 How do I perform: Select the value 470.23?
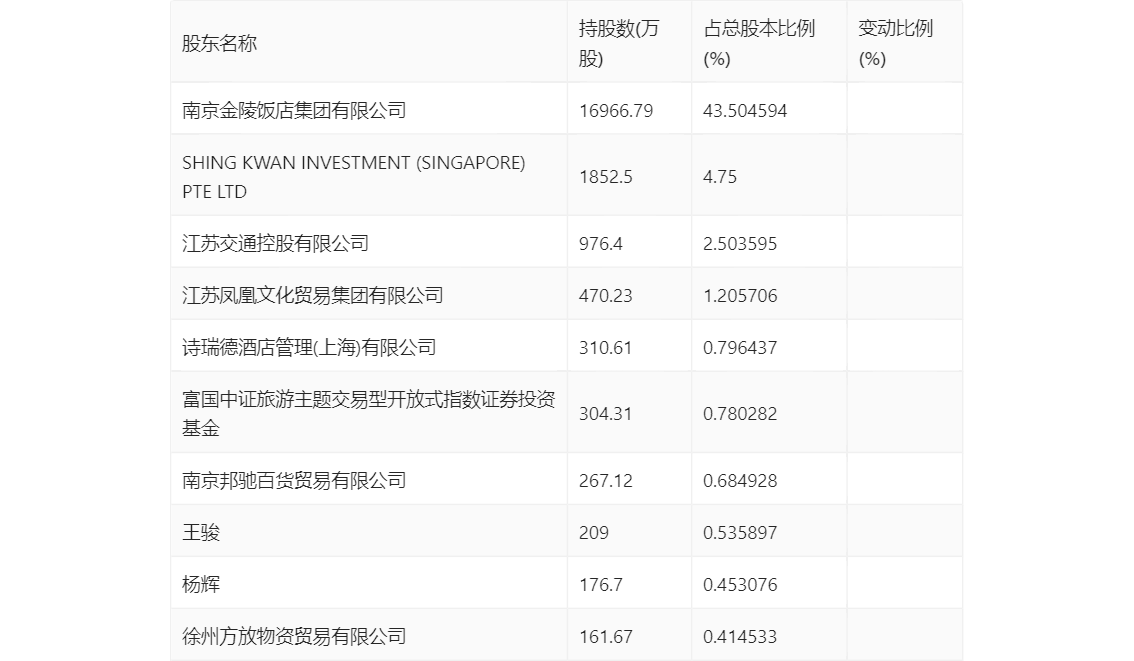[x=605, y=296]
